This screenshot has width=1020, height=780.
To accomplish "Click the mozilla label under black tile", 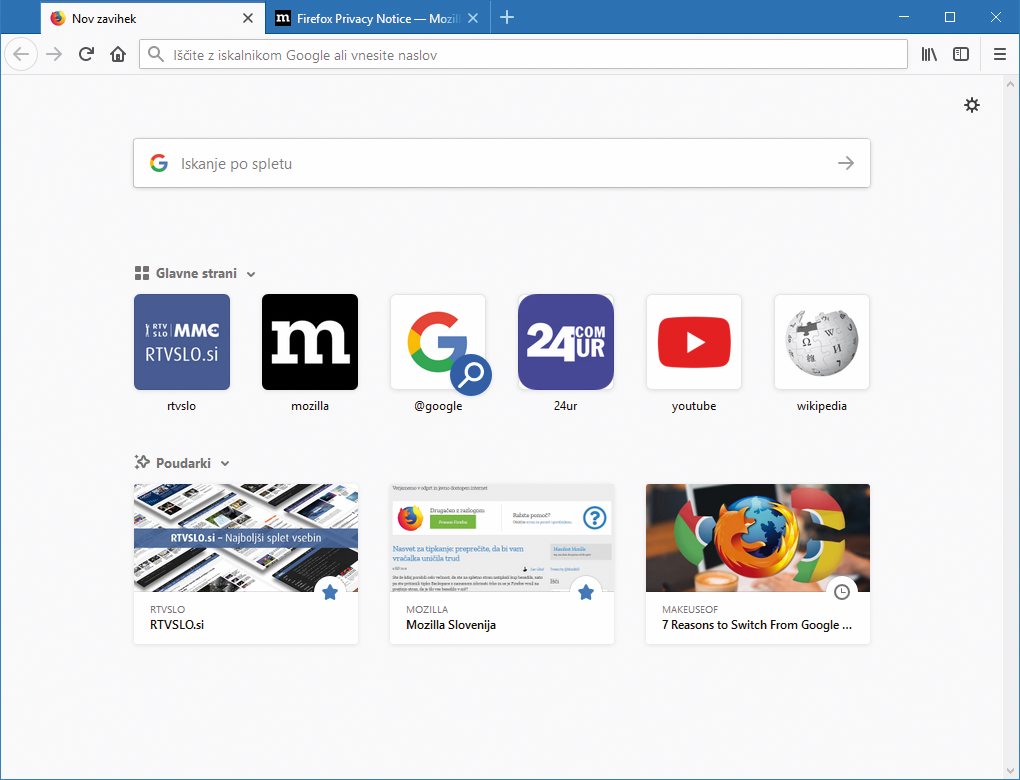I will (310, 405).
